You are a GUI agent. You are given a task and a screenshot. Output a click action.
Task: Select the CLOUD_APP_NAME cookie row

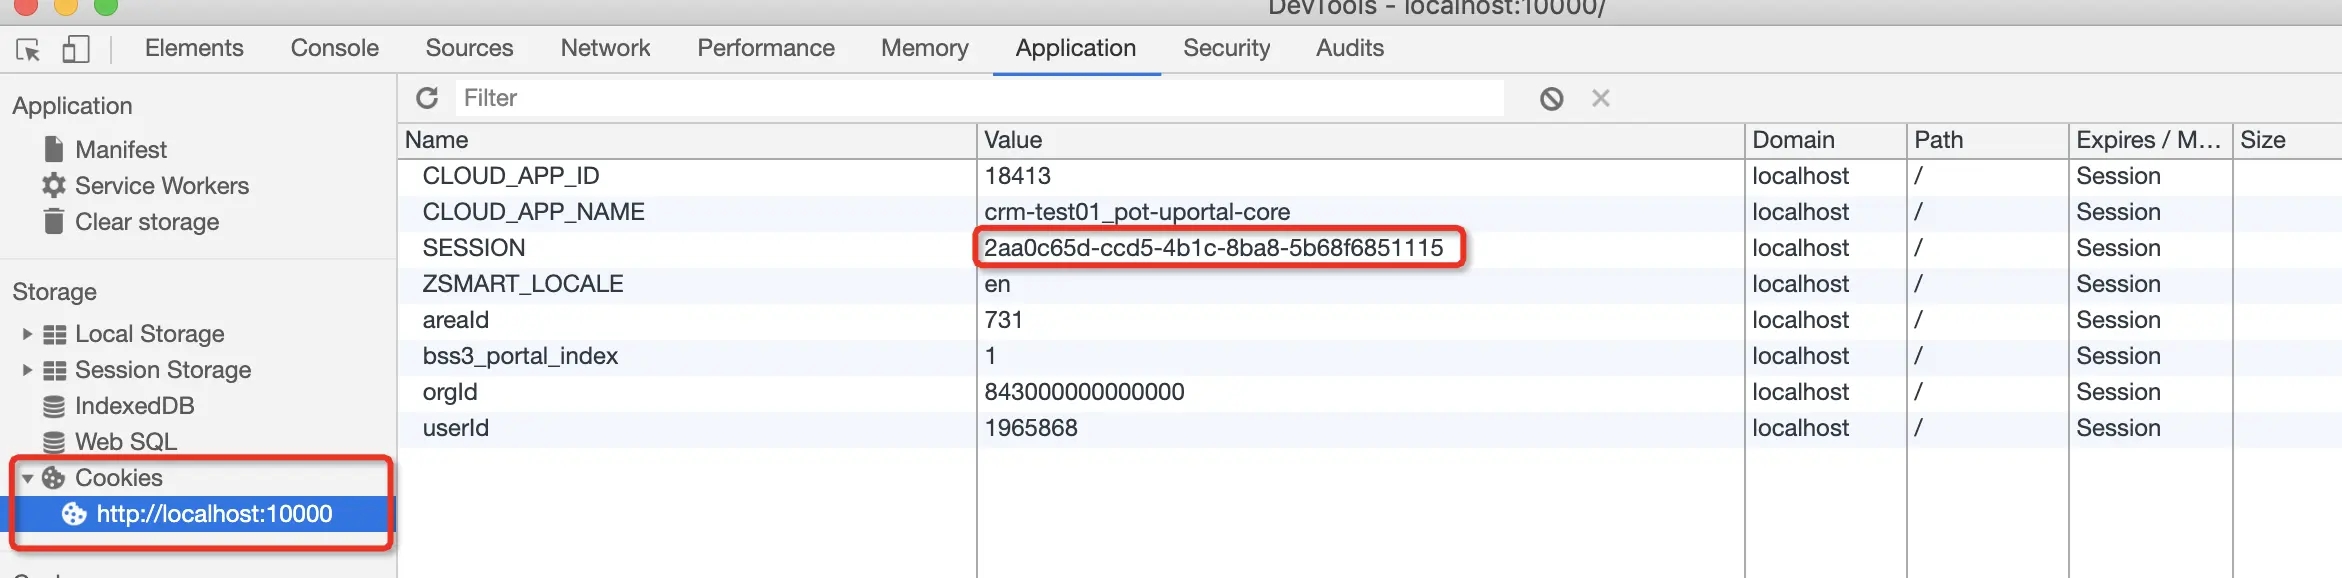1370,212
